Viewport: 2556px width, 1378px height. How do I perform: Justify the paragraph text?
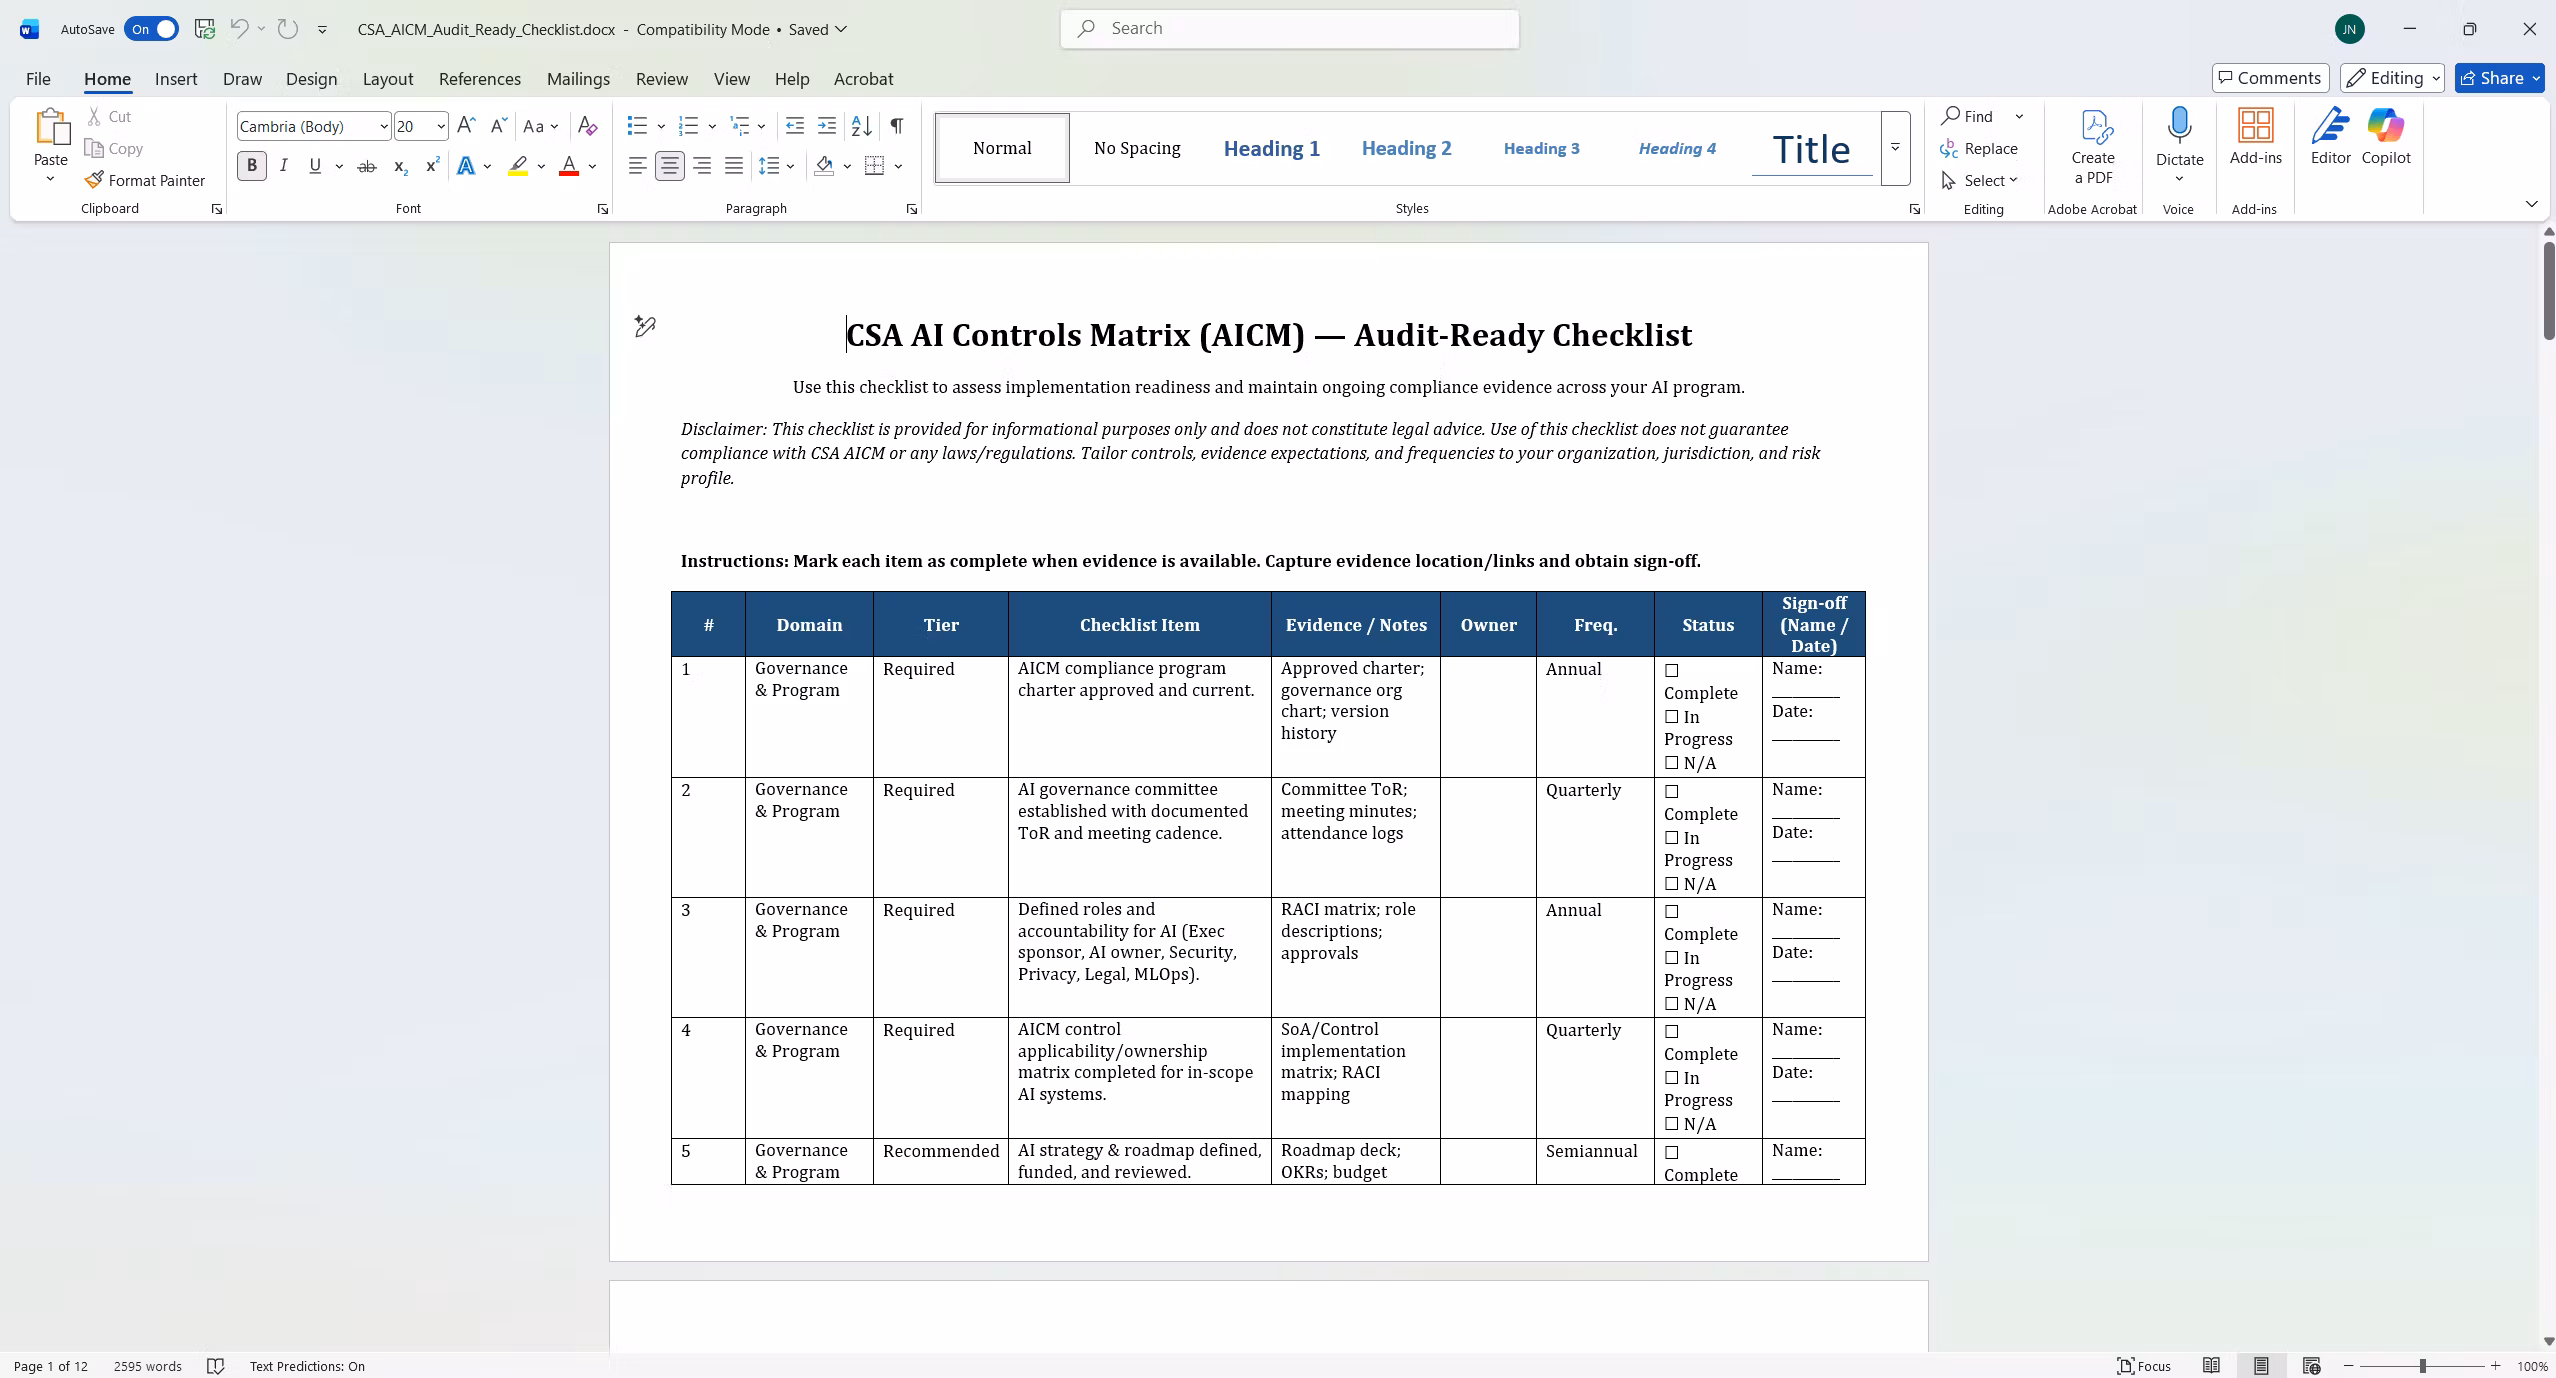point(734,166)
